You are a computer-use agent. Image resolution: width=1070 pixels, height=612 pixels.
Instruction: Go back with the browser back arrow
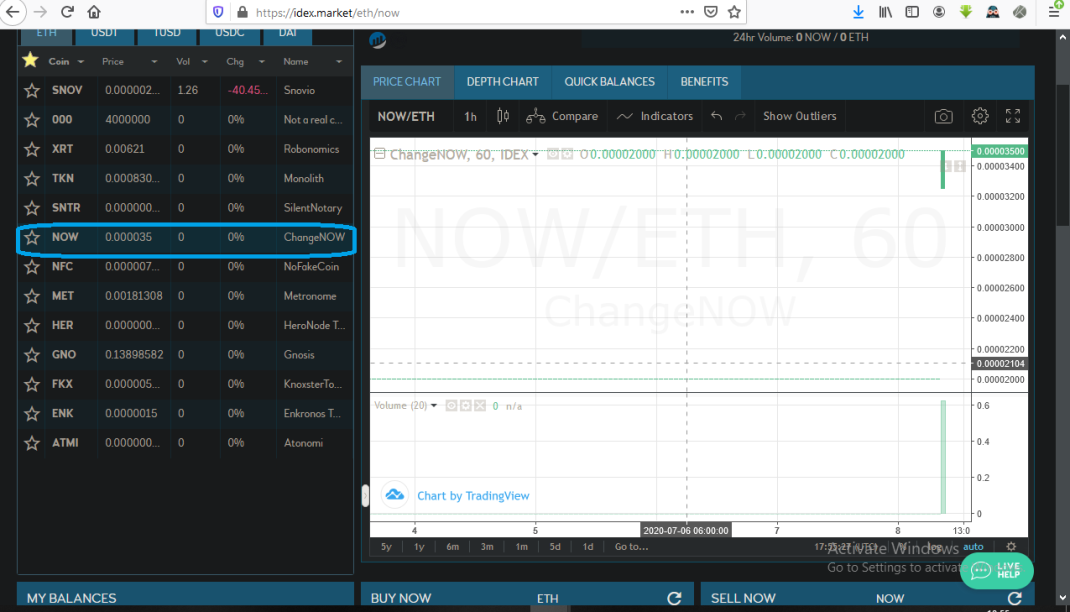(x=12, y=12)
